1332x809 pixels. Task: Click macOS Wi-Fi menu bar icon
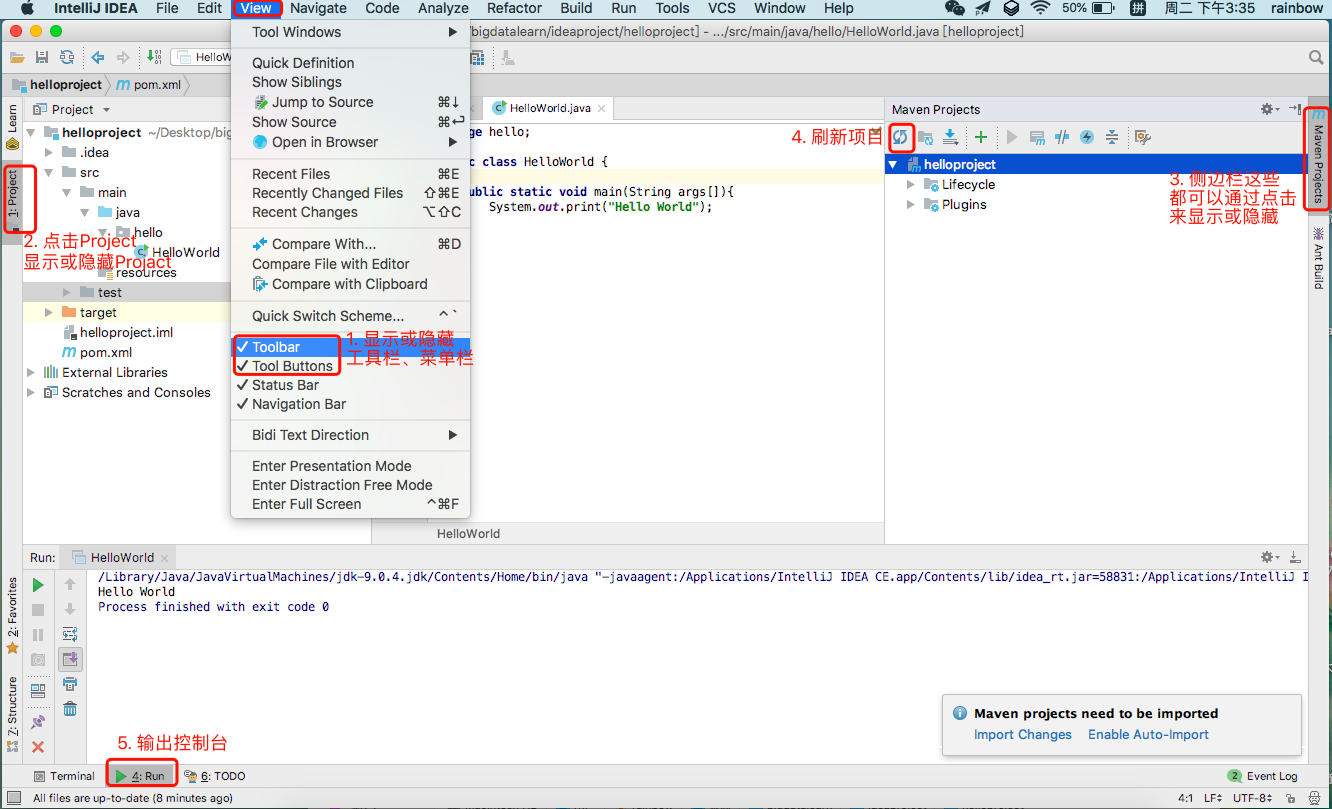(x=1040, y=8)
